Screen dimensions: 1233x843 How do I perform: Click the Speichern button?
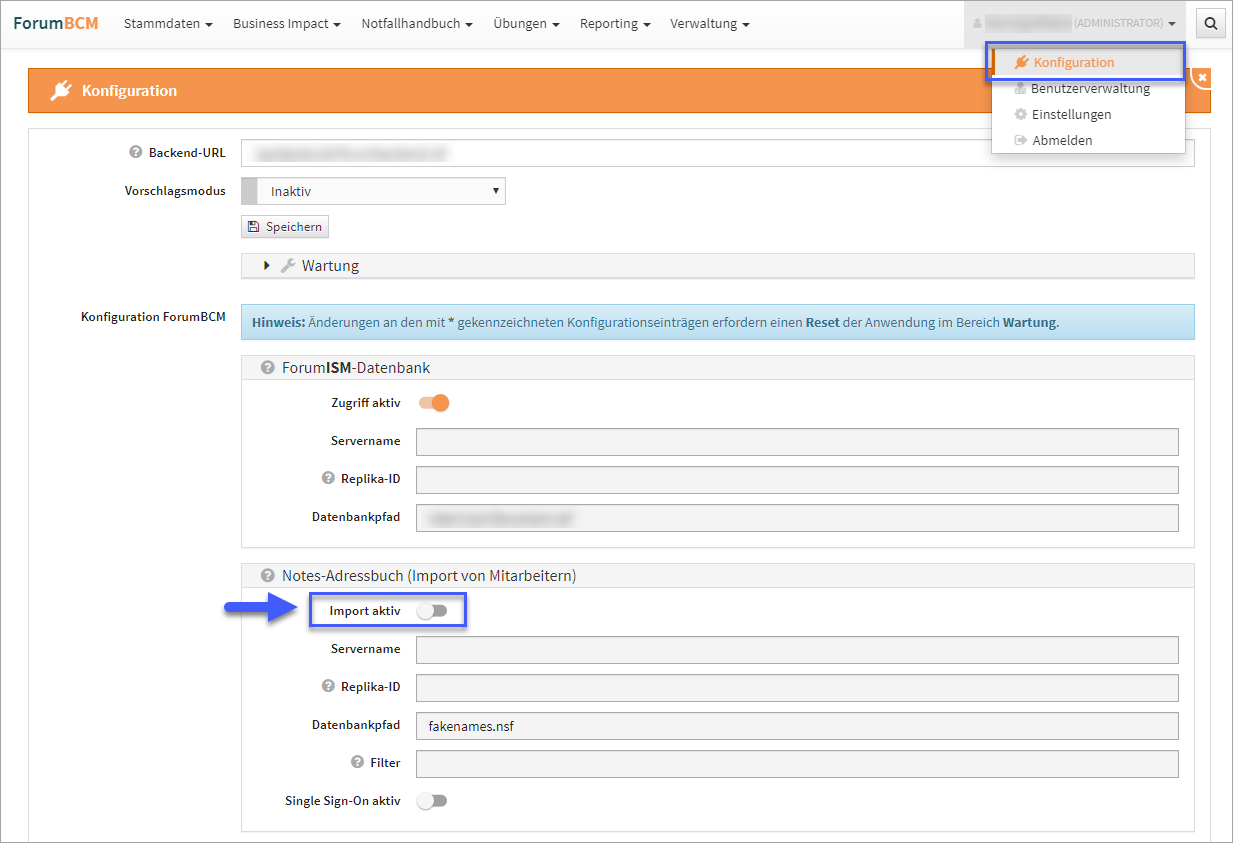pyautogui.click(x=285, y=227)
